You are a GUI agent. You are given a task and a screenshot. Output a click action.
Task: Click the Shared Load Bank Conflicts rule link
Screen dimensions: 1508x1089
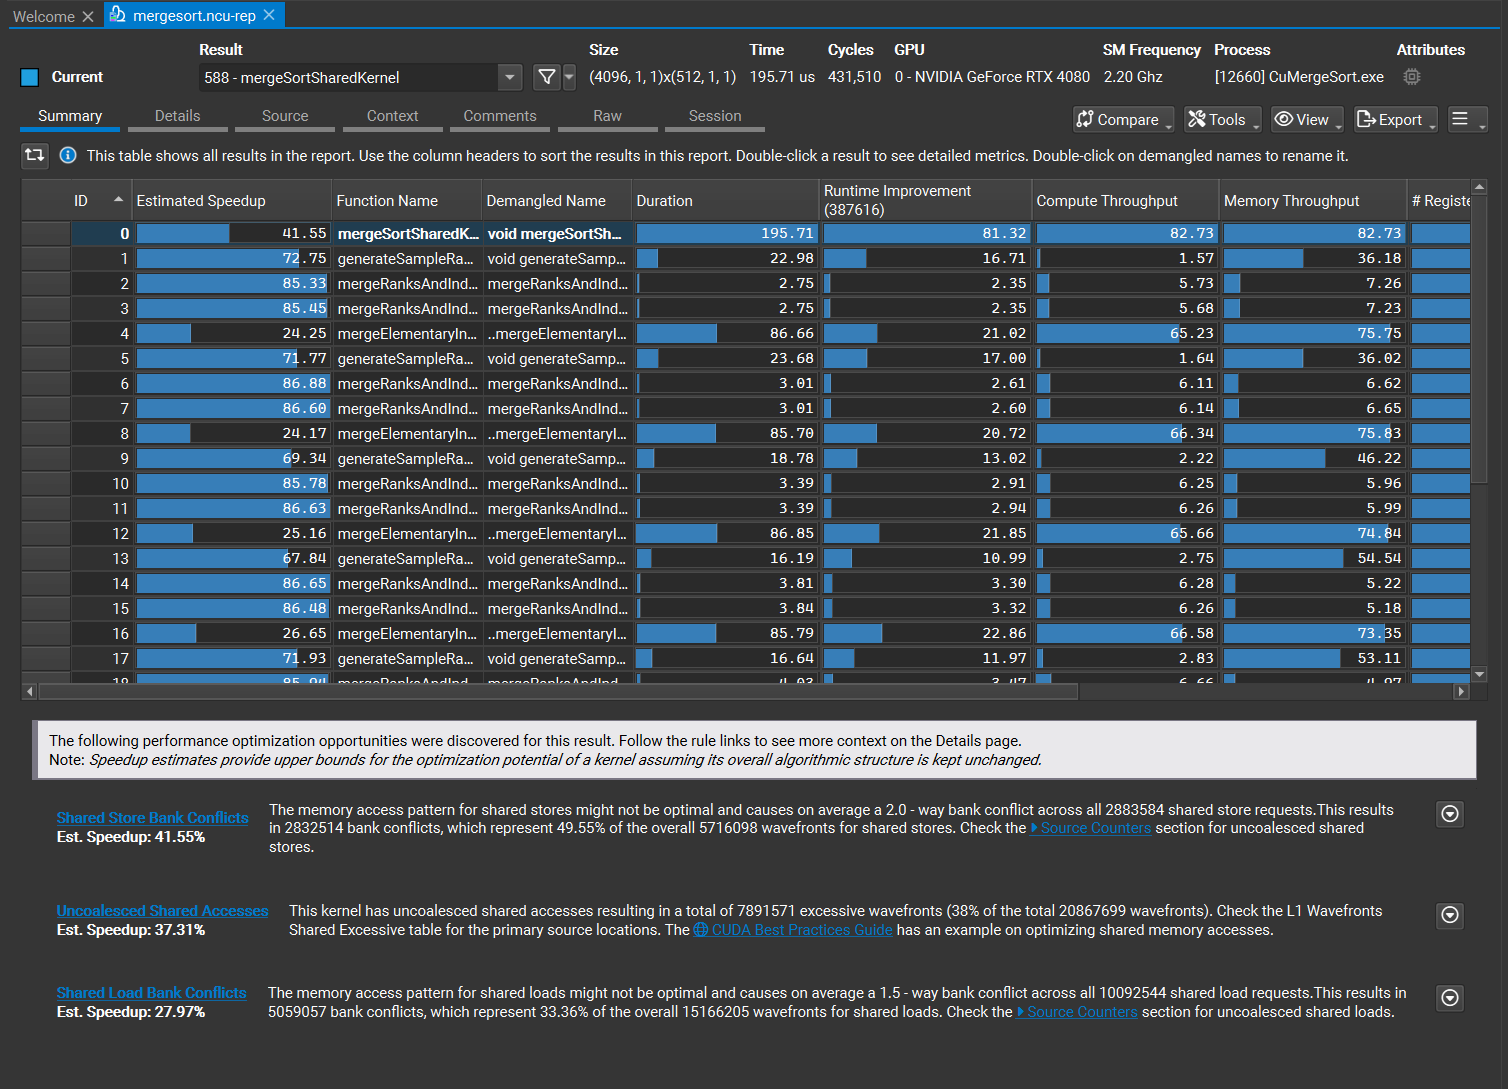[x=151, y=992]
